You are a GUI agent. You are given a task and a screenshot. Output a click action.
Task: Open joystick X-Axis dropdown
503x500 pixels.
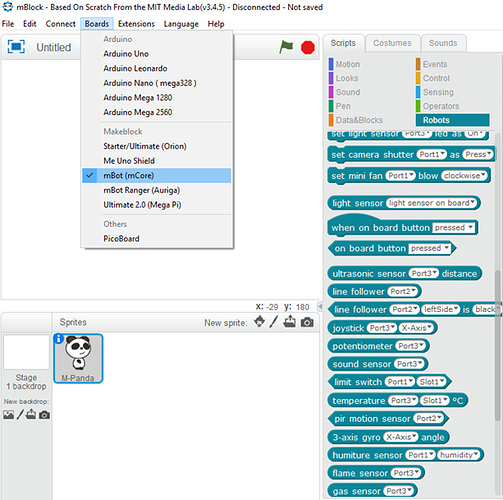[x=416, y=328]
